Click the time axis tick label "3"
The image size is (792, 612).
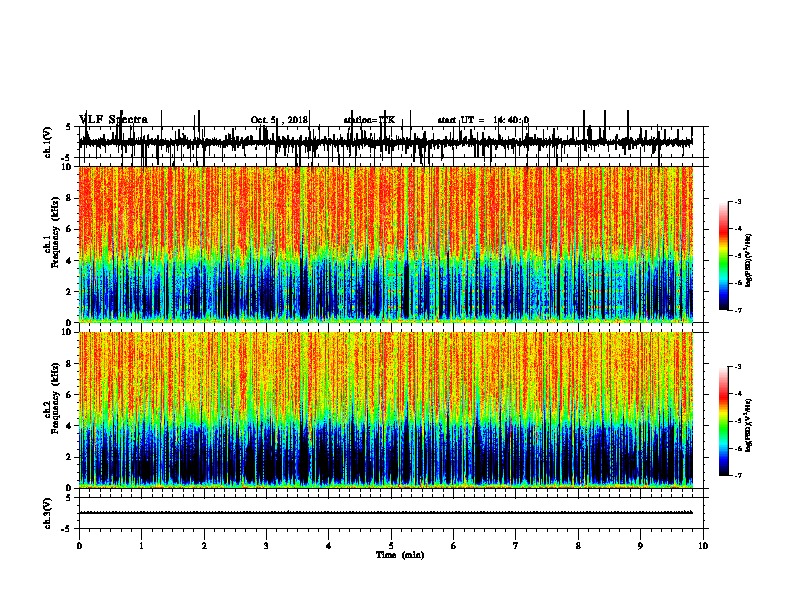click(x=266, y=546)
